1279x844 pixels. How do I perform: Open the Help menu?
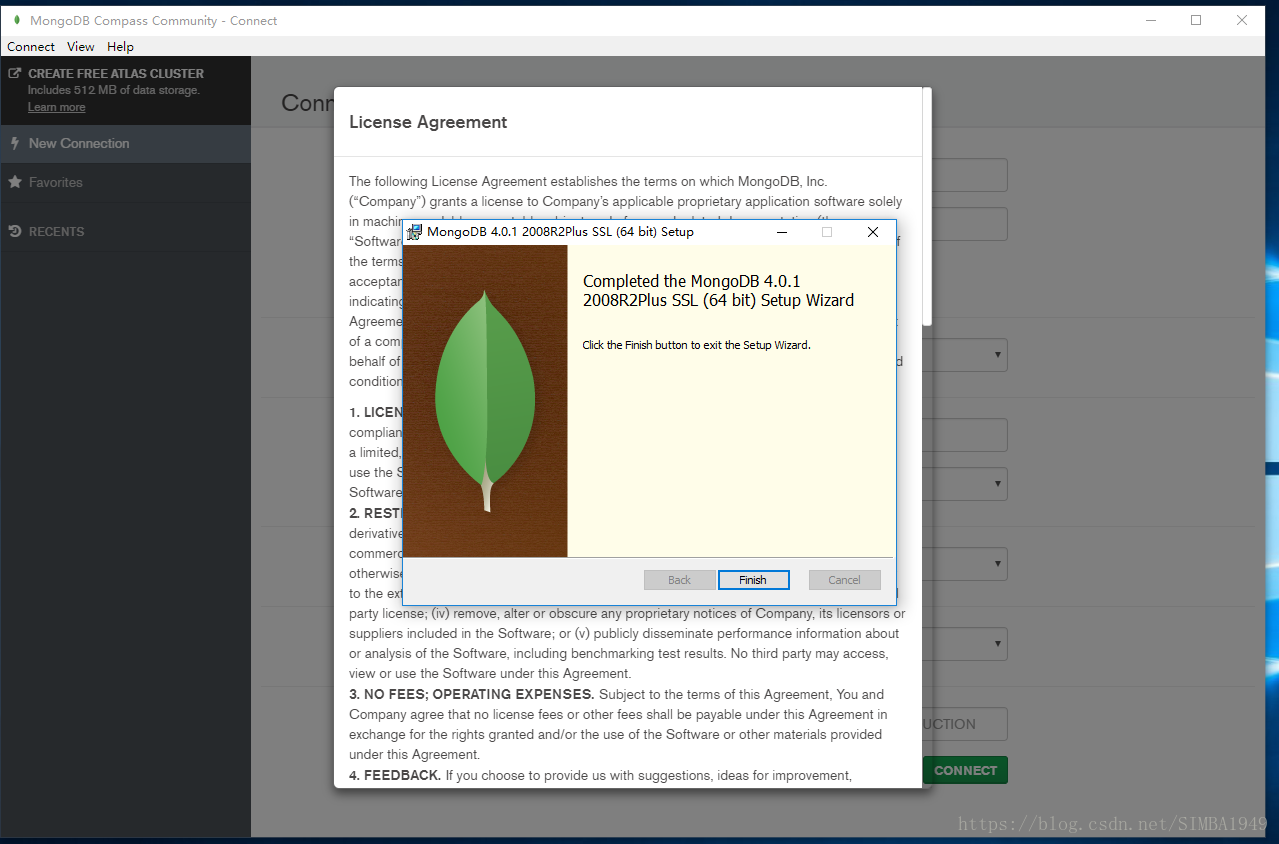pyautogui.click(x=120, y=47)
